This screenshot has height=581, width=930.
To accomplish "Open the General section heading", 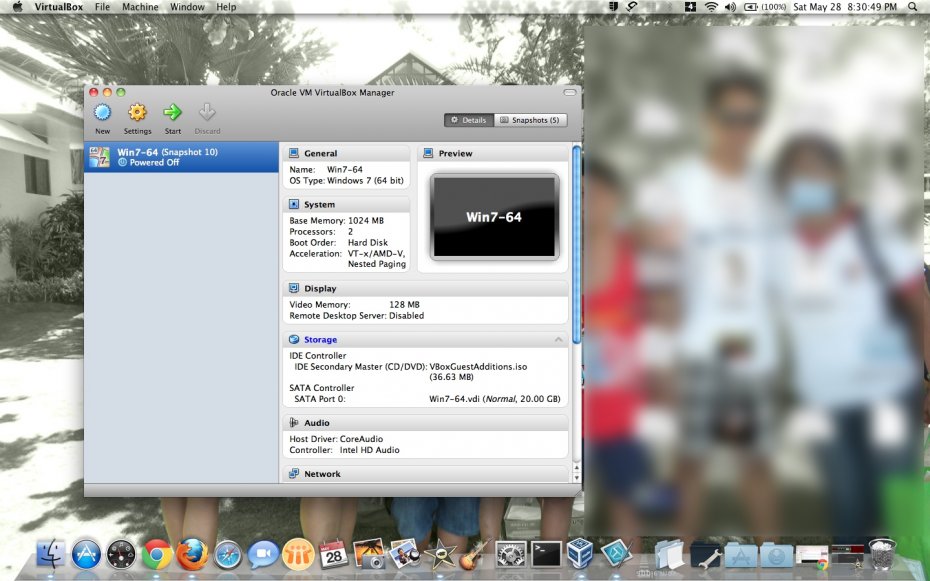I will [320, 154].
